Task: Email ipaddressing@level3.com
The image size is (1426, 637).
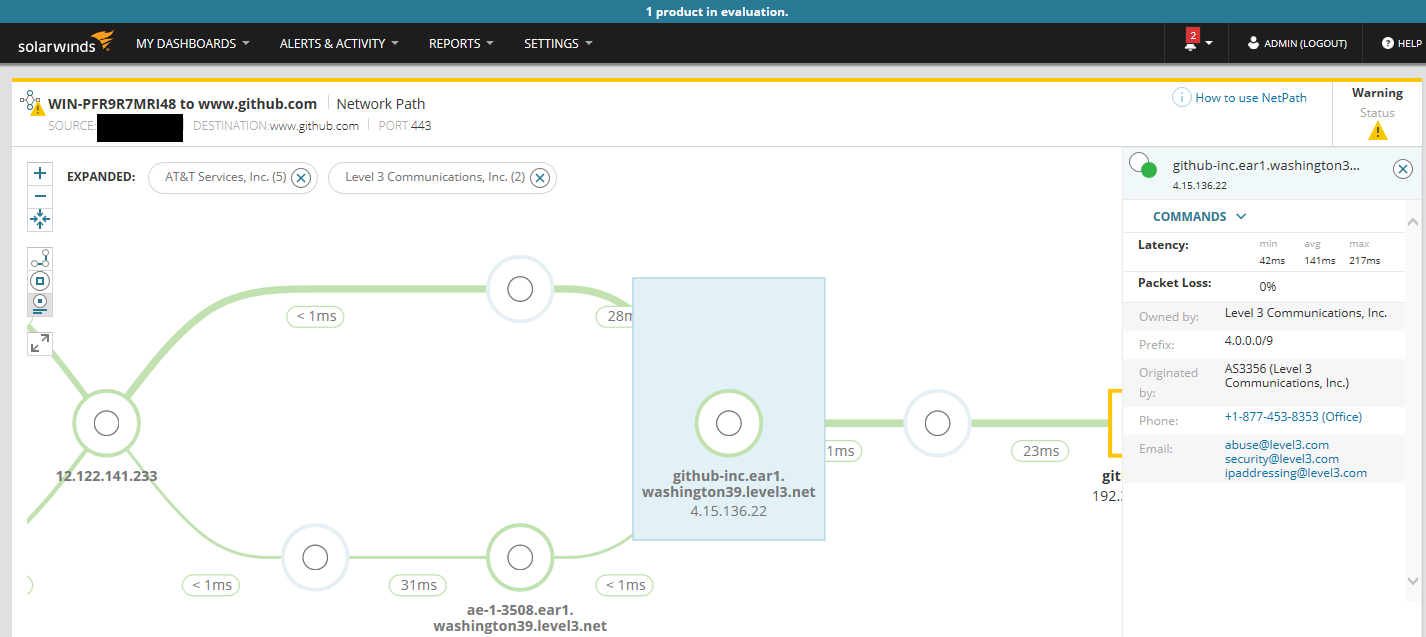Action: pyautogui.click(x=1296, y=473)
